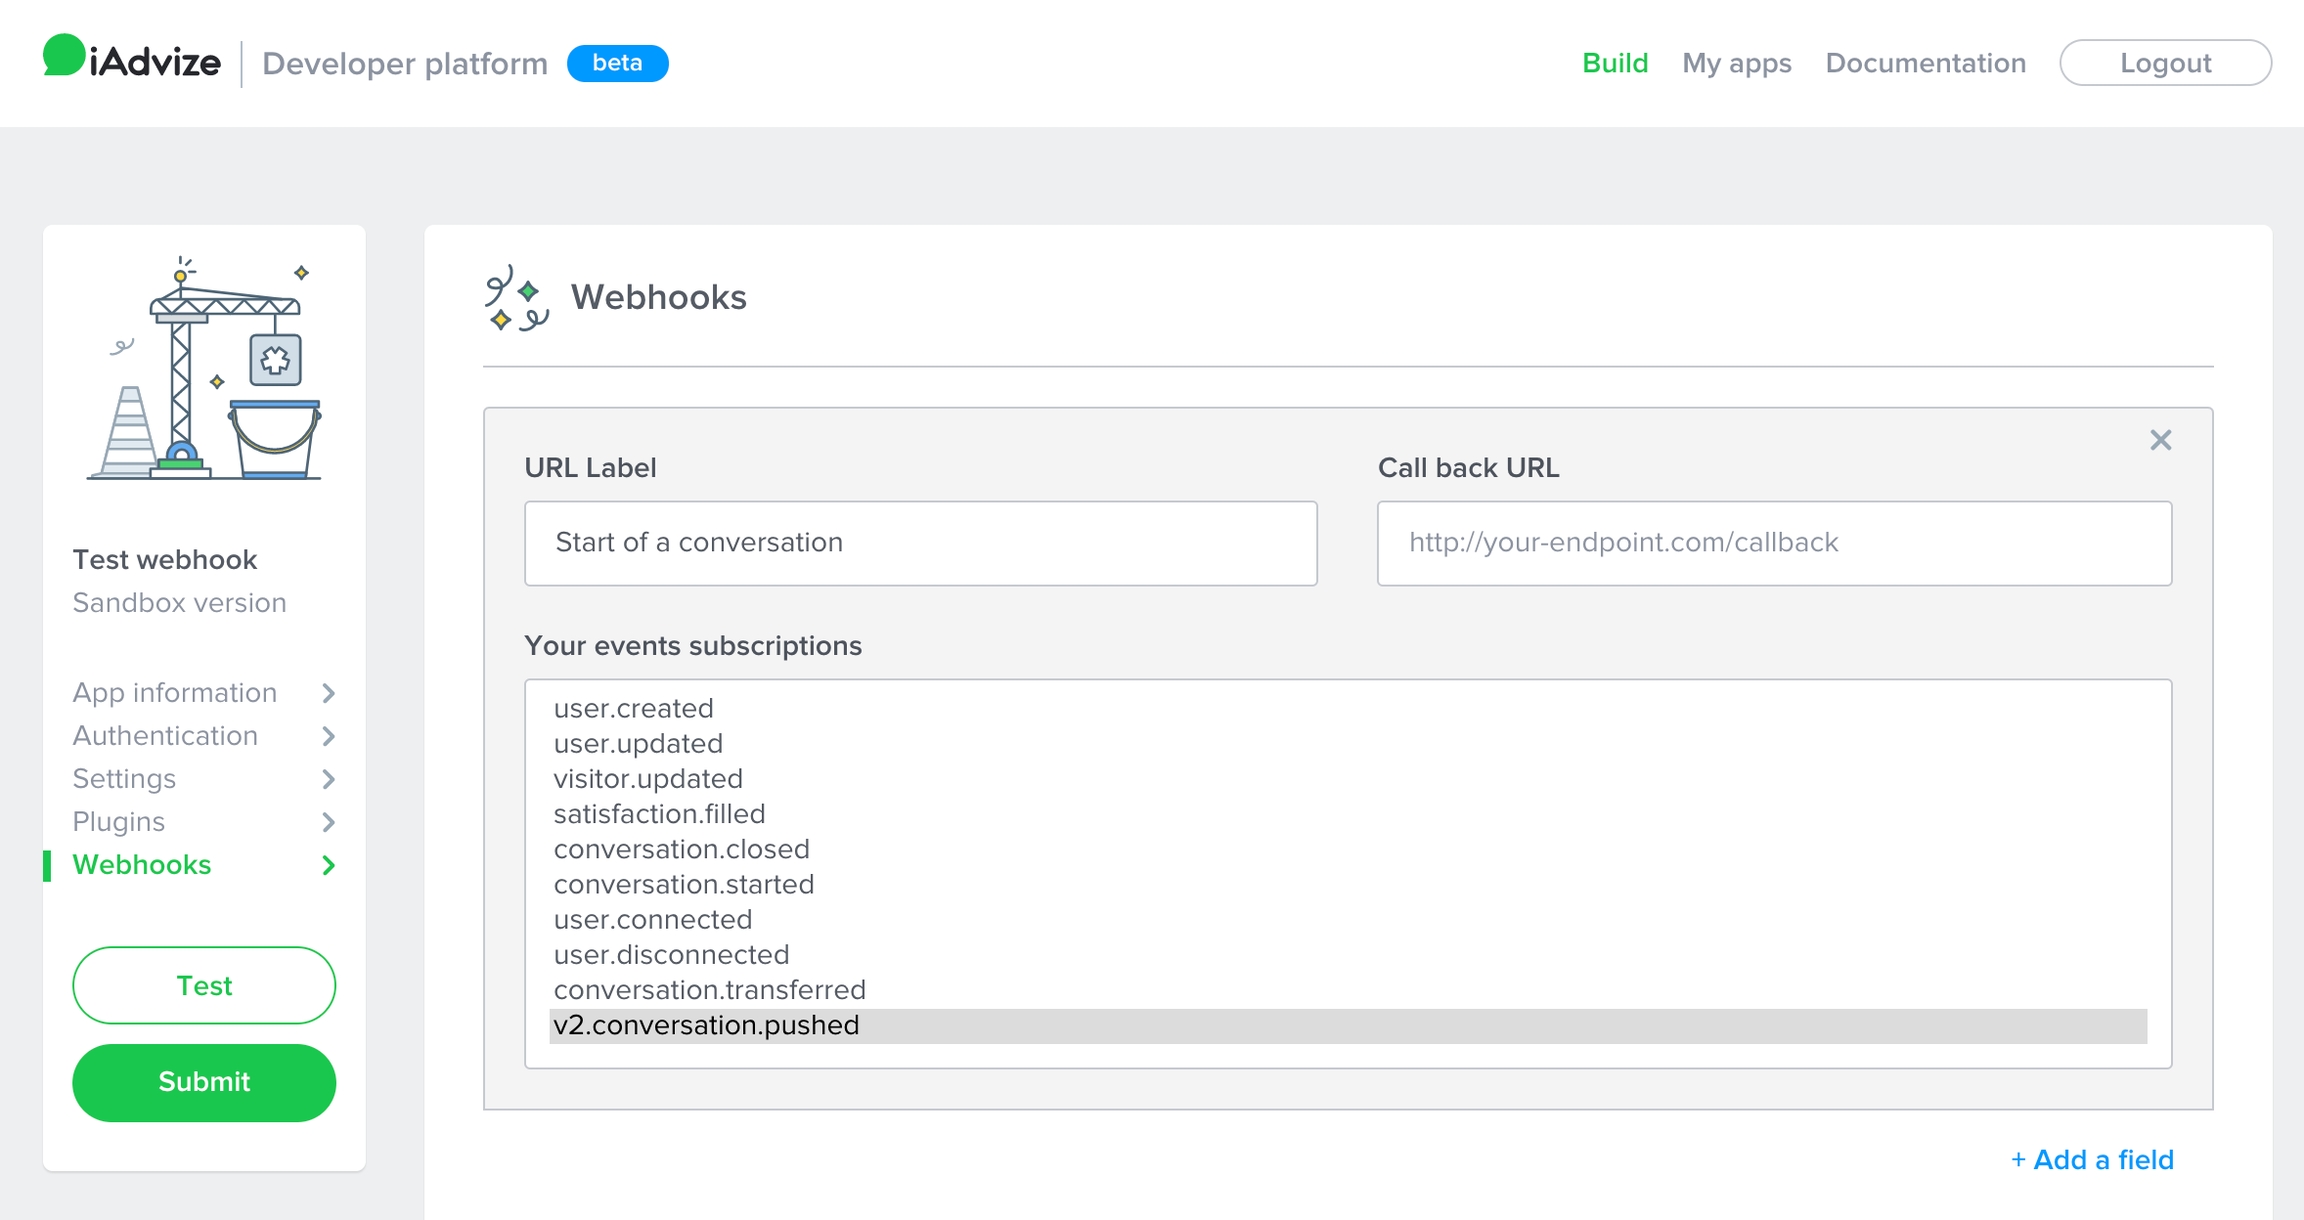The width and height of the screenshot is (2304, 1220).
Task: Submit the webhook configuration
Action: 204,1082
